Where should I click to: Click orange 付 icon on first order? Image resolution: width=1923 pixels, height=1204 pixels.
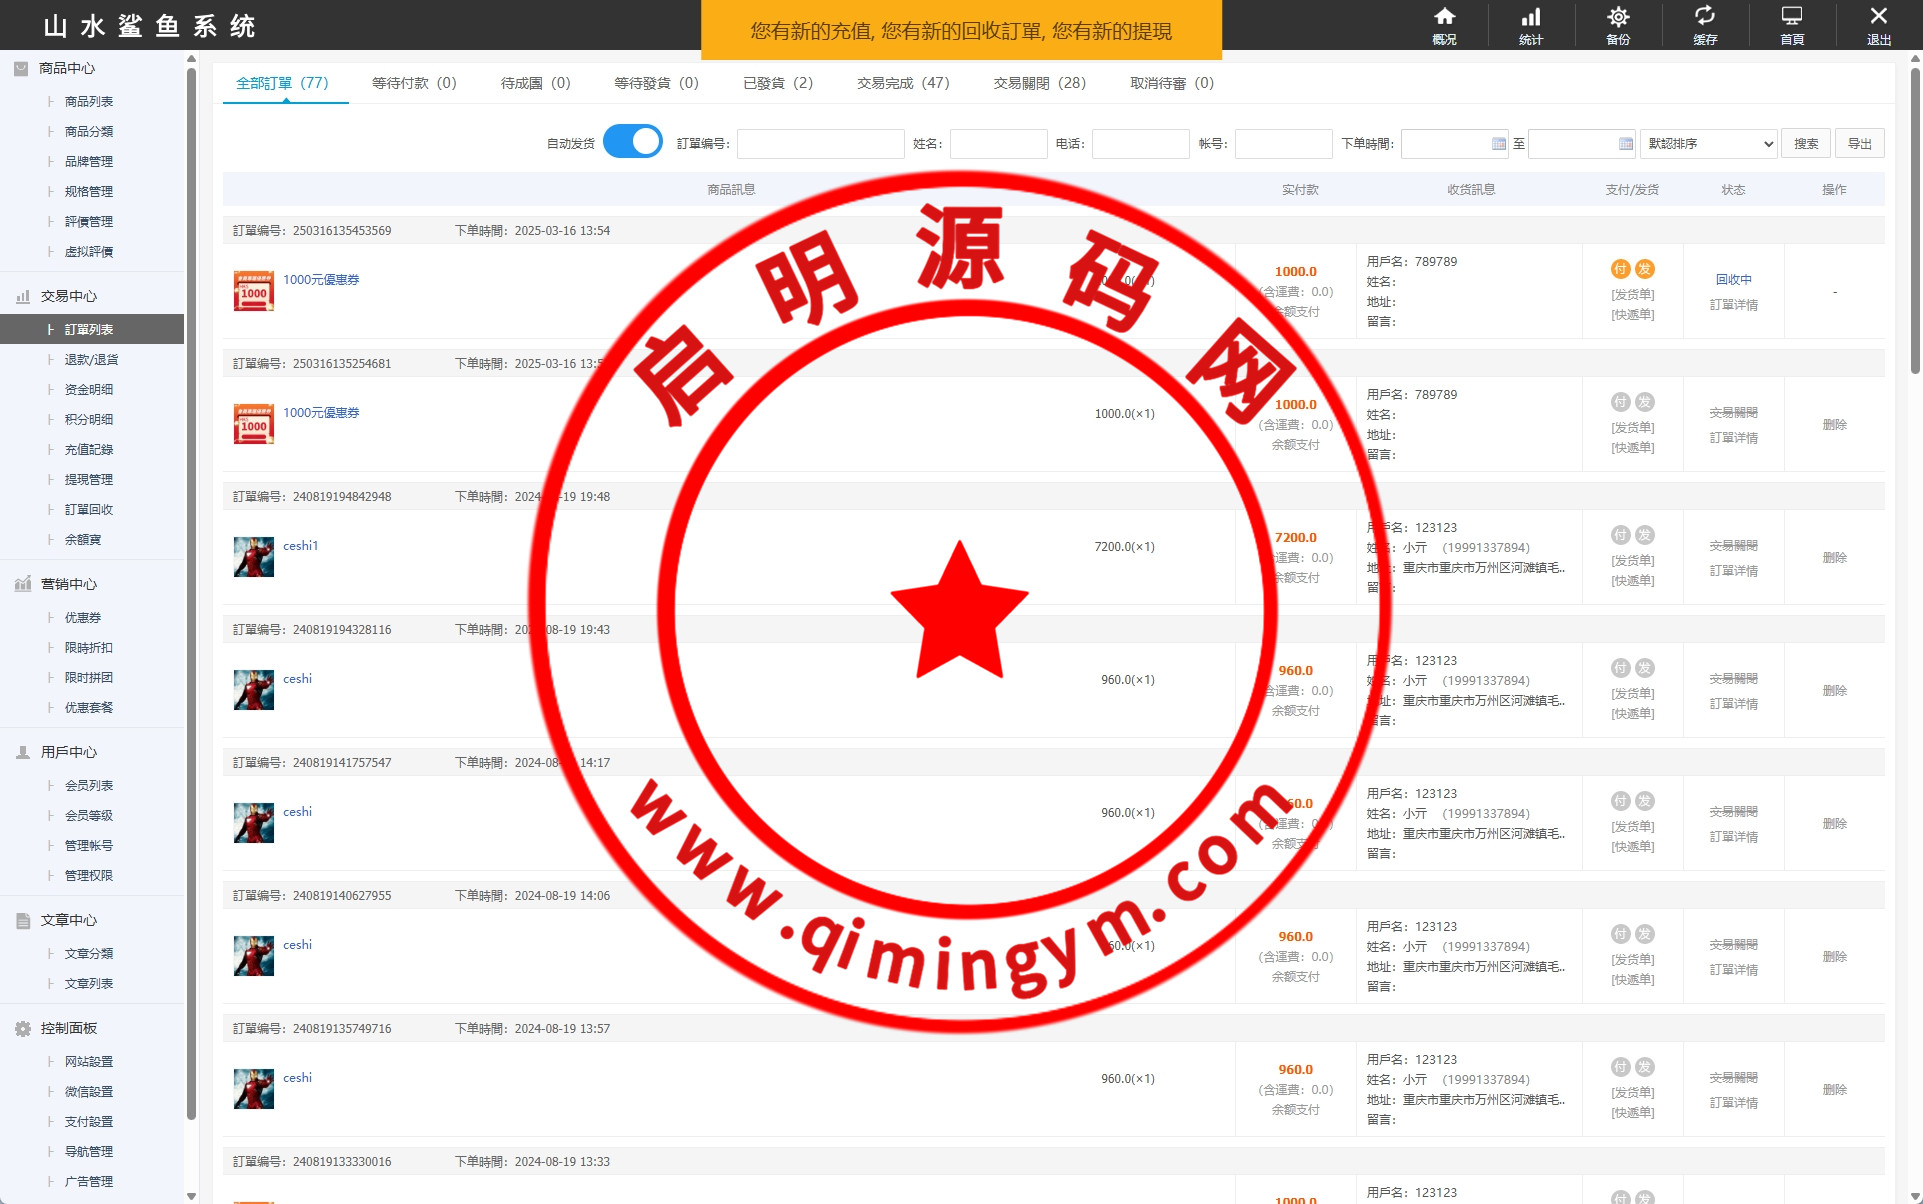(x=1620, y=269)
